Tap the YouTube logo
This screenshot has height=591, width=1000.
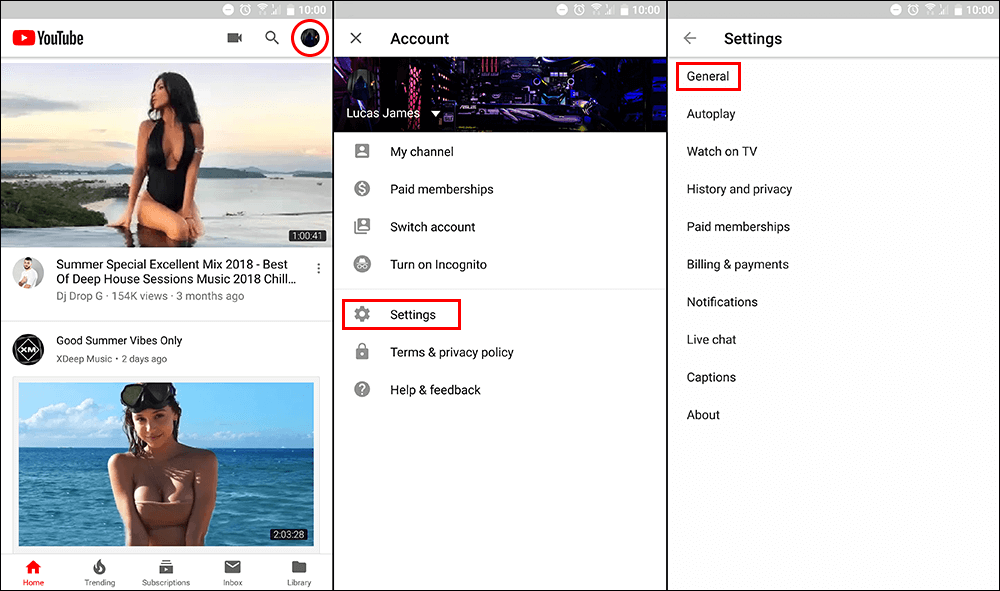48,38
